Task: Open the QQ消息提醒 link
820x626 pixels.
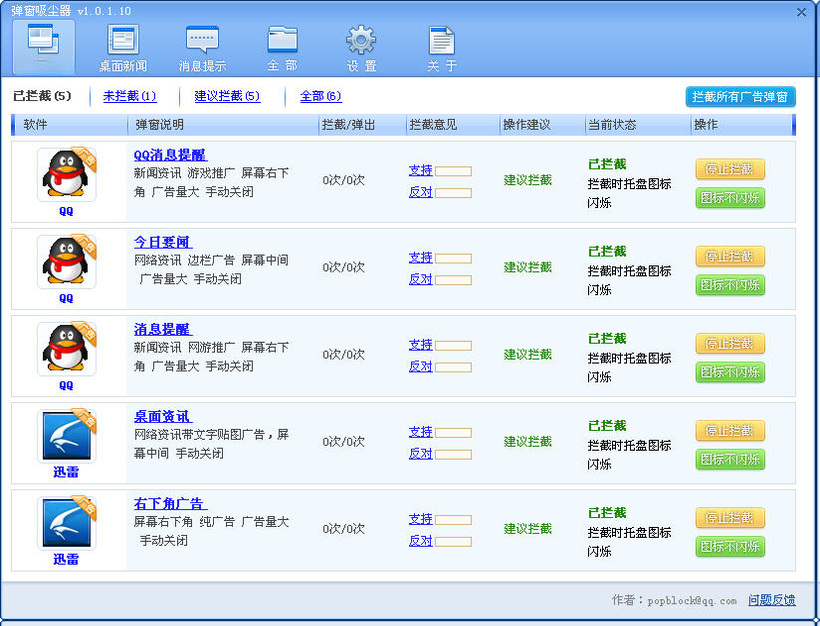Action: 170,155
